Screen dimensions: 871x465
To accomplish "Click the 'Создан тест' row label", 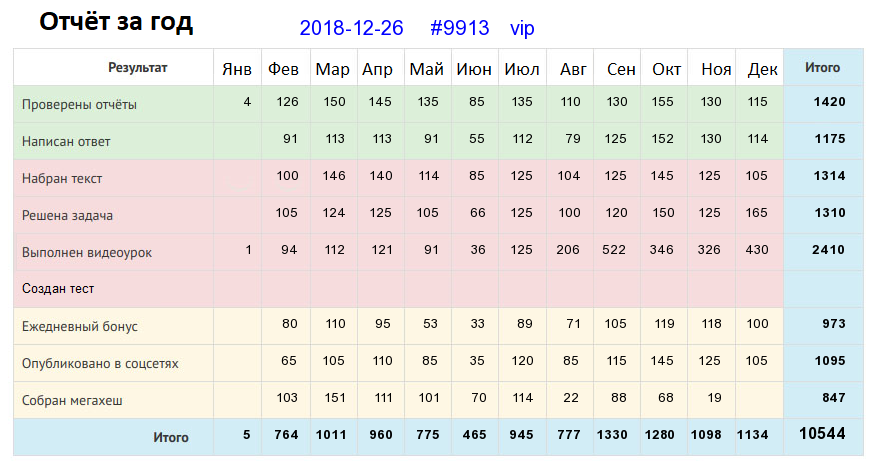I will tap(58, 289).
